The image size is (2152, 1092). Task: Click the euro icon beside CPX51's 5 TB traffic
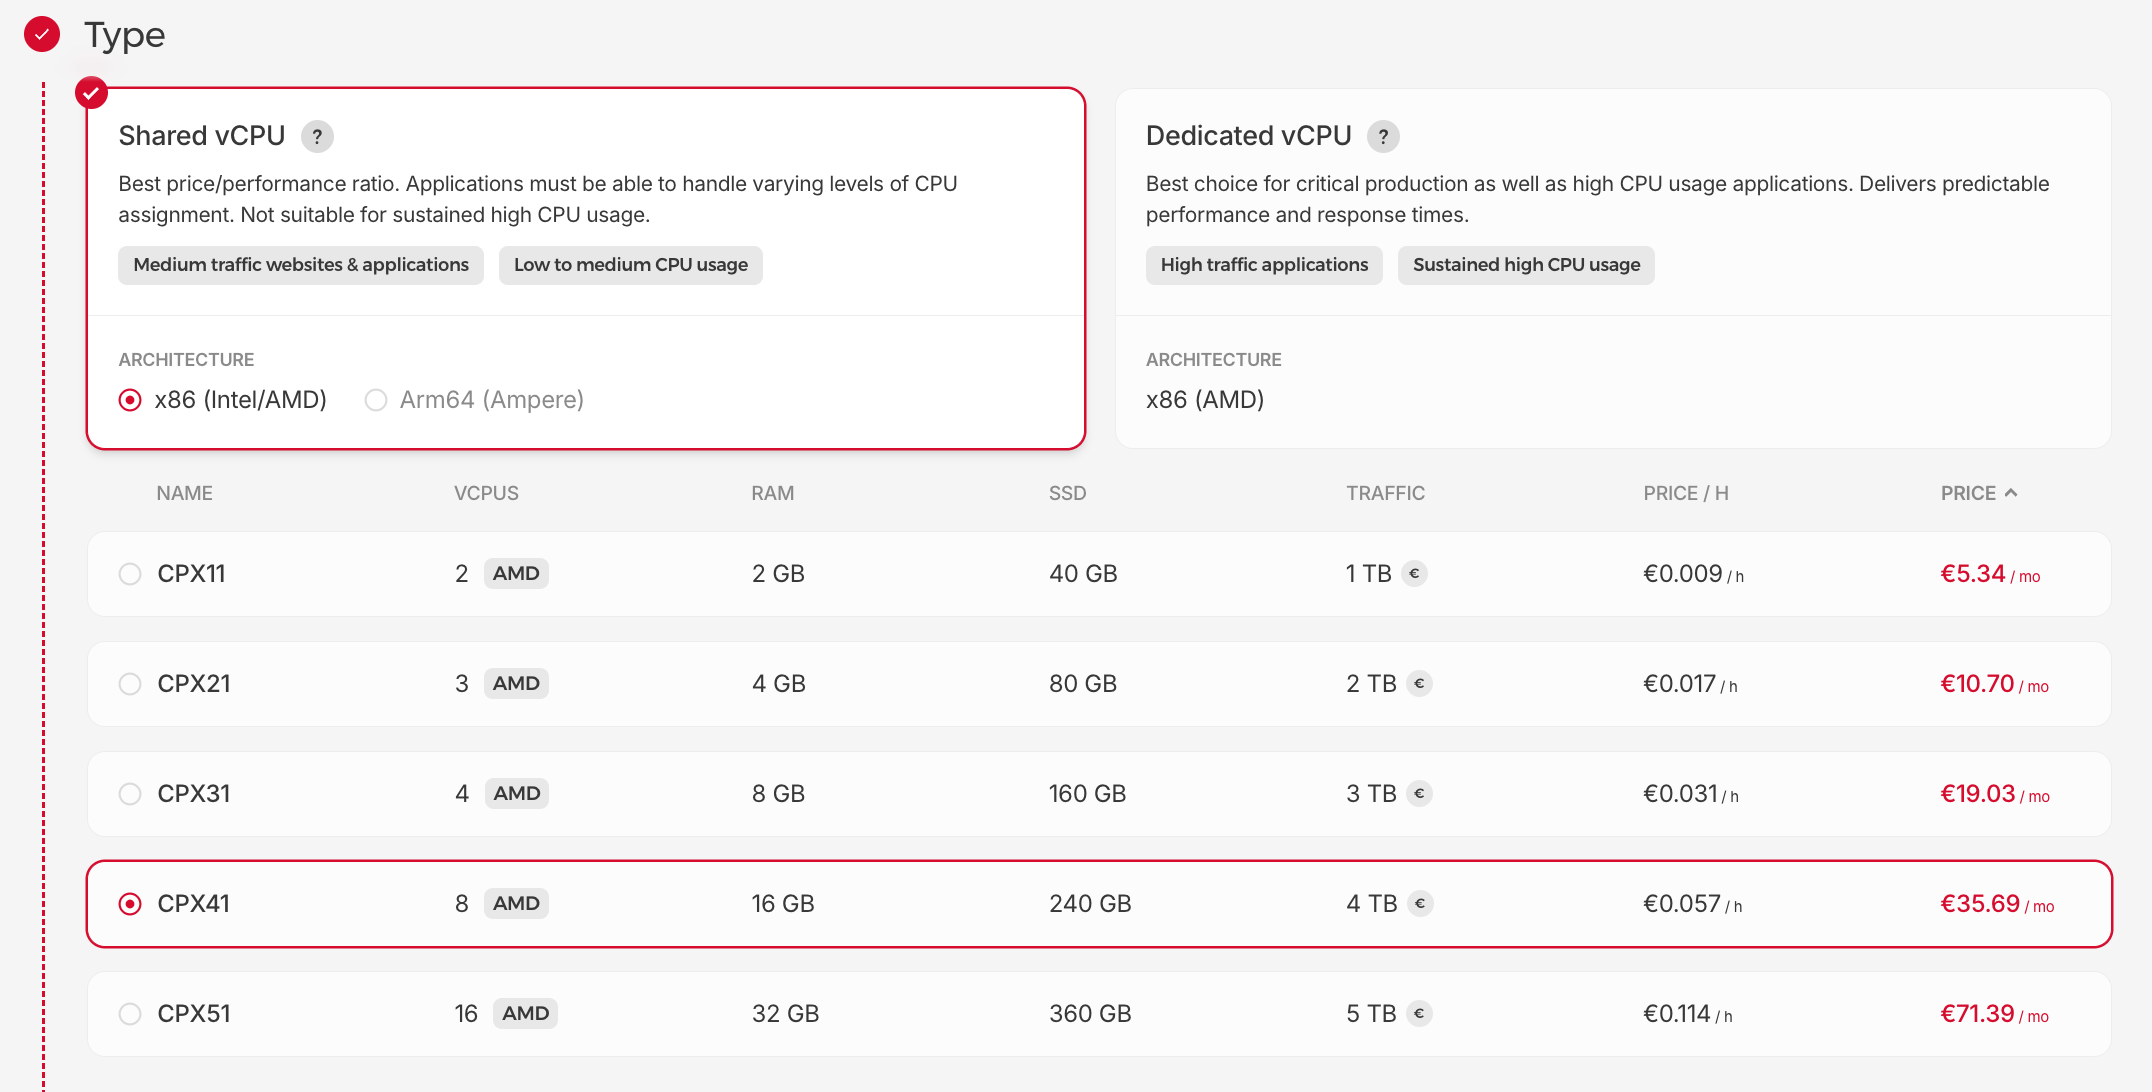pos(1418,1013)
